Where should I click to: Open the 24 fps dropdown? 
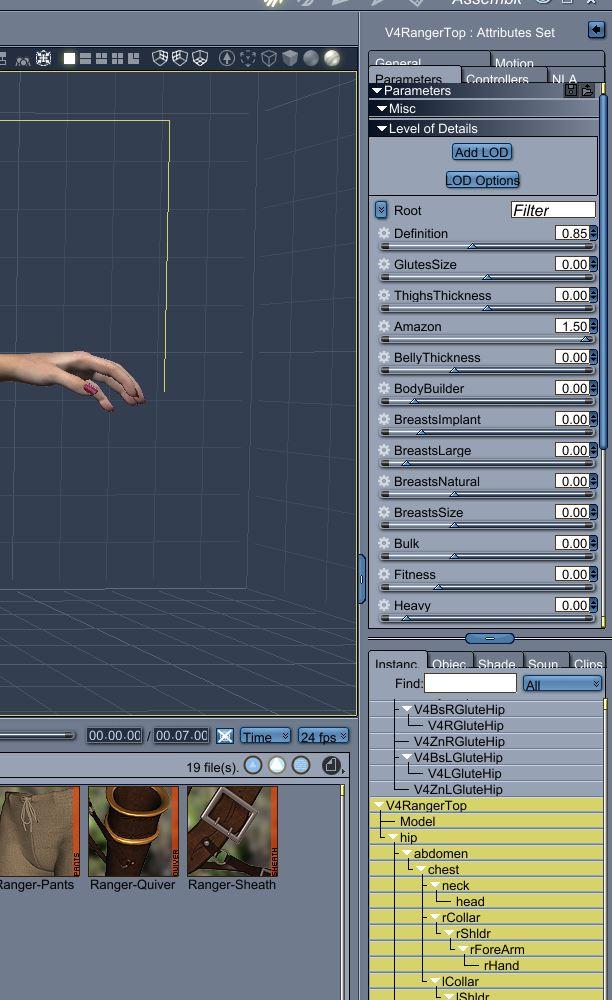pos(323,736)
